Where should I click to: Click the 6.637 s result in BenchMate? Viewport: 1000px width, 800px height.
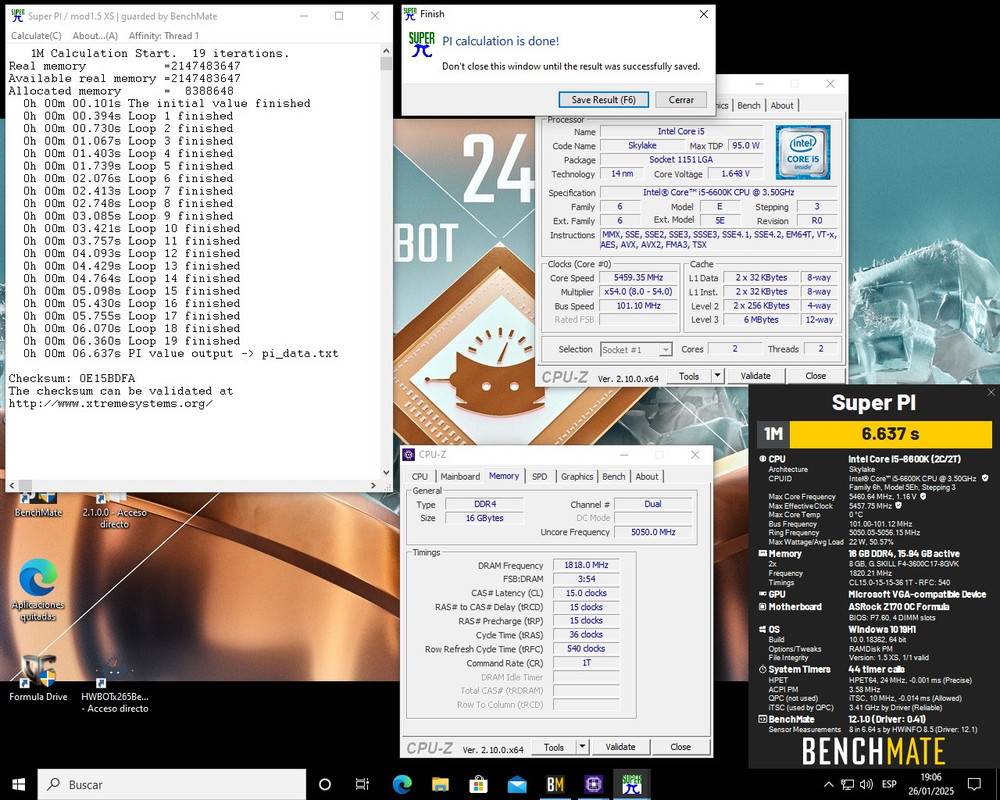coord(890,434)
